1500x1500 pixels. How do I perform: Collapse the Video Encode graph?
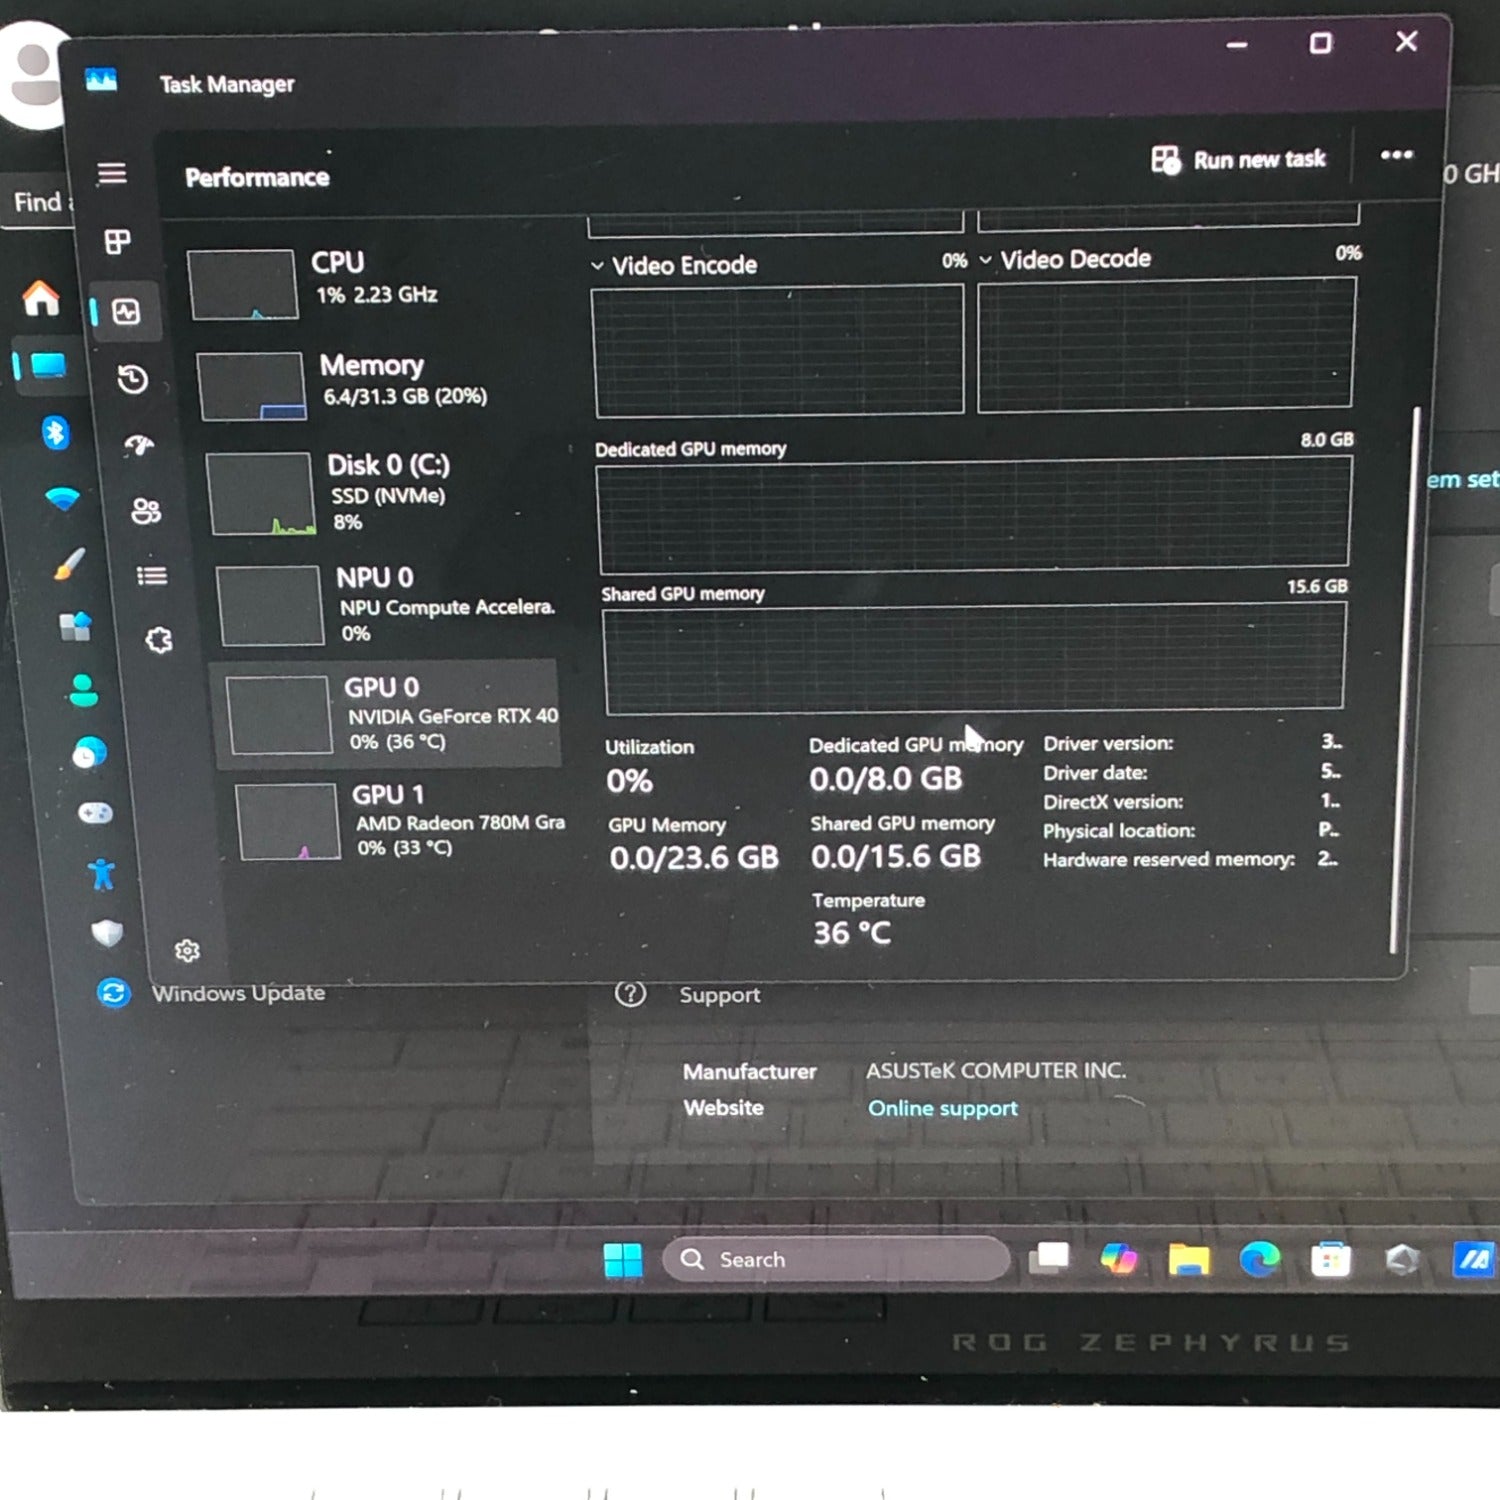[x=597, y=264]
